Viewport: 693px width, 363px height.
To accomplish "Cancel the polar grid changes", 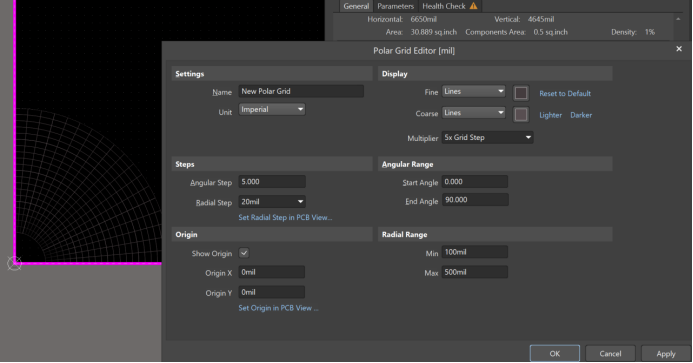I will tap(610, 353).
